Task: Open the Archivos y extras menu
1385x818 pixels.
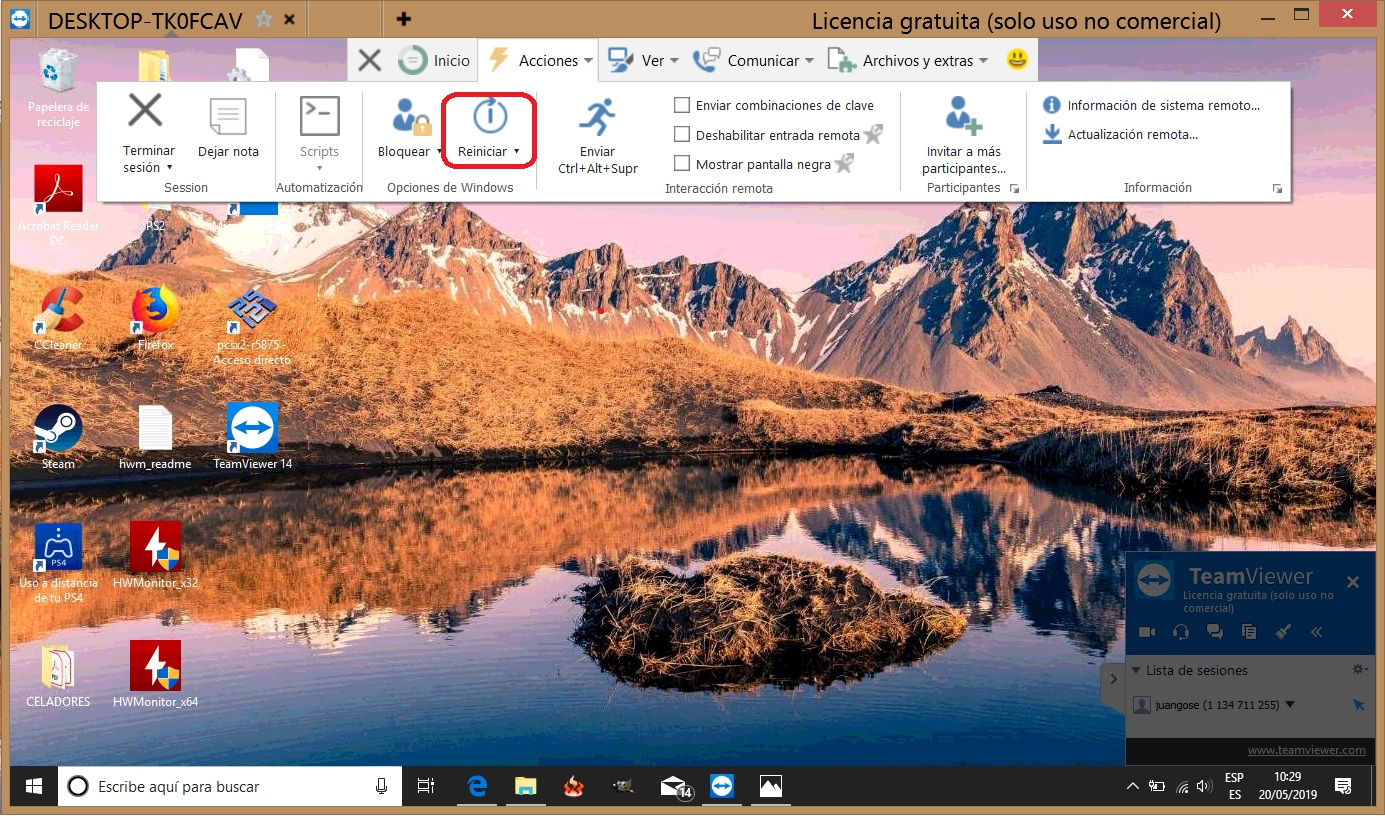Action: click(x=908, y=61)
